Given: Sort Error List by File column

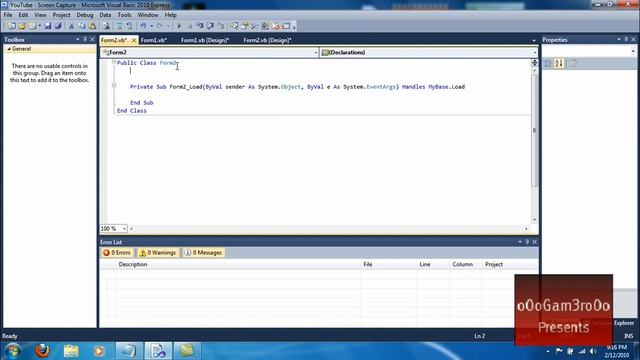Looking at the screenshot, I should click(x=389, y=264).
